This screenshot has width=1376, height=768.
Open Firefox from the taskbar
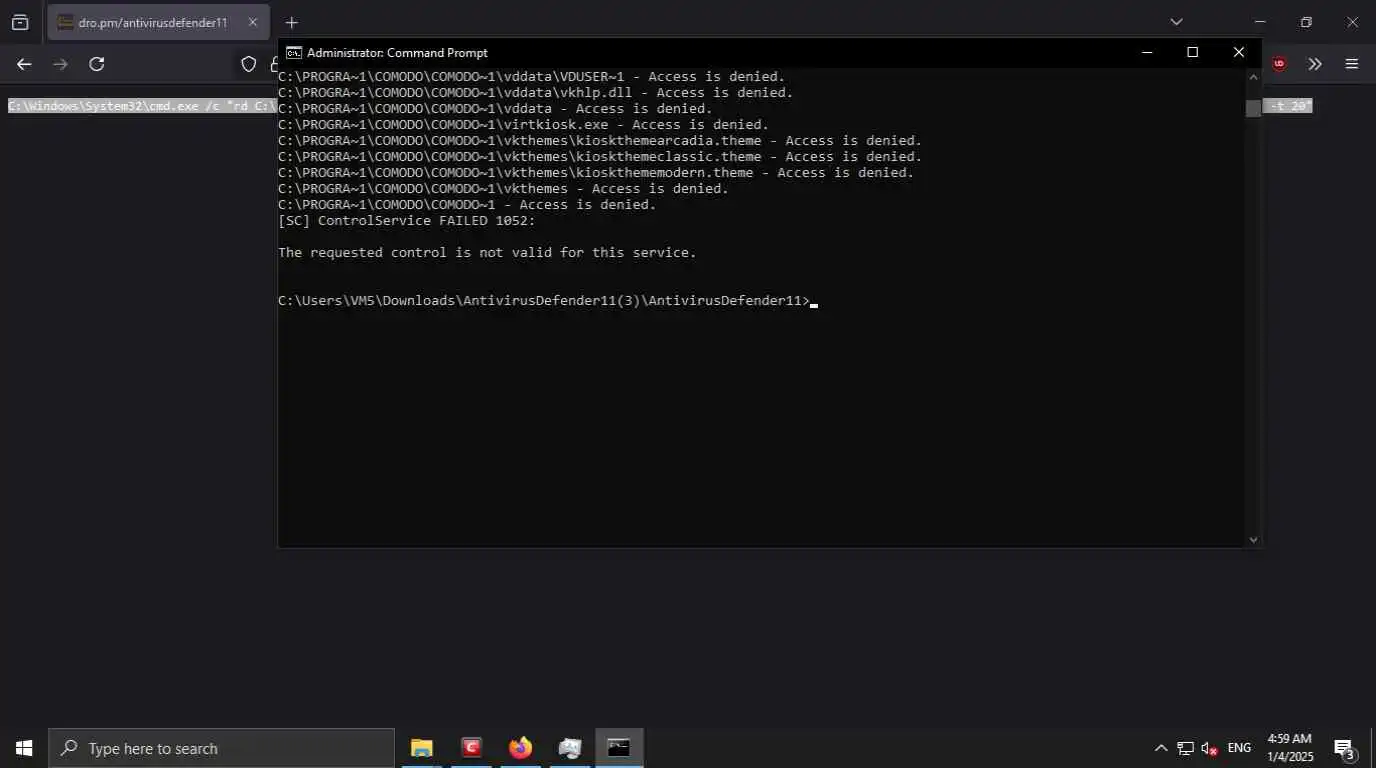click(x=520, y=748)
